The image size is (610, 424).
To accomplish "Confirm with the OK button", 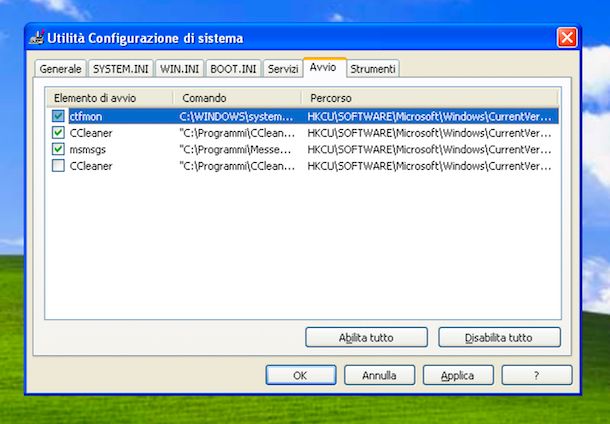I will [301, 375].
